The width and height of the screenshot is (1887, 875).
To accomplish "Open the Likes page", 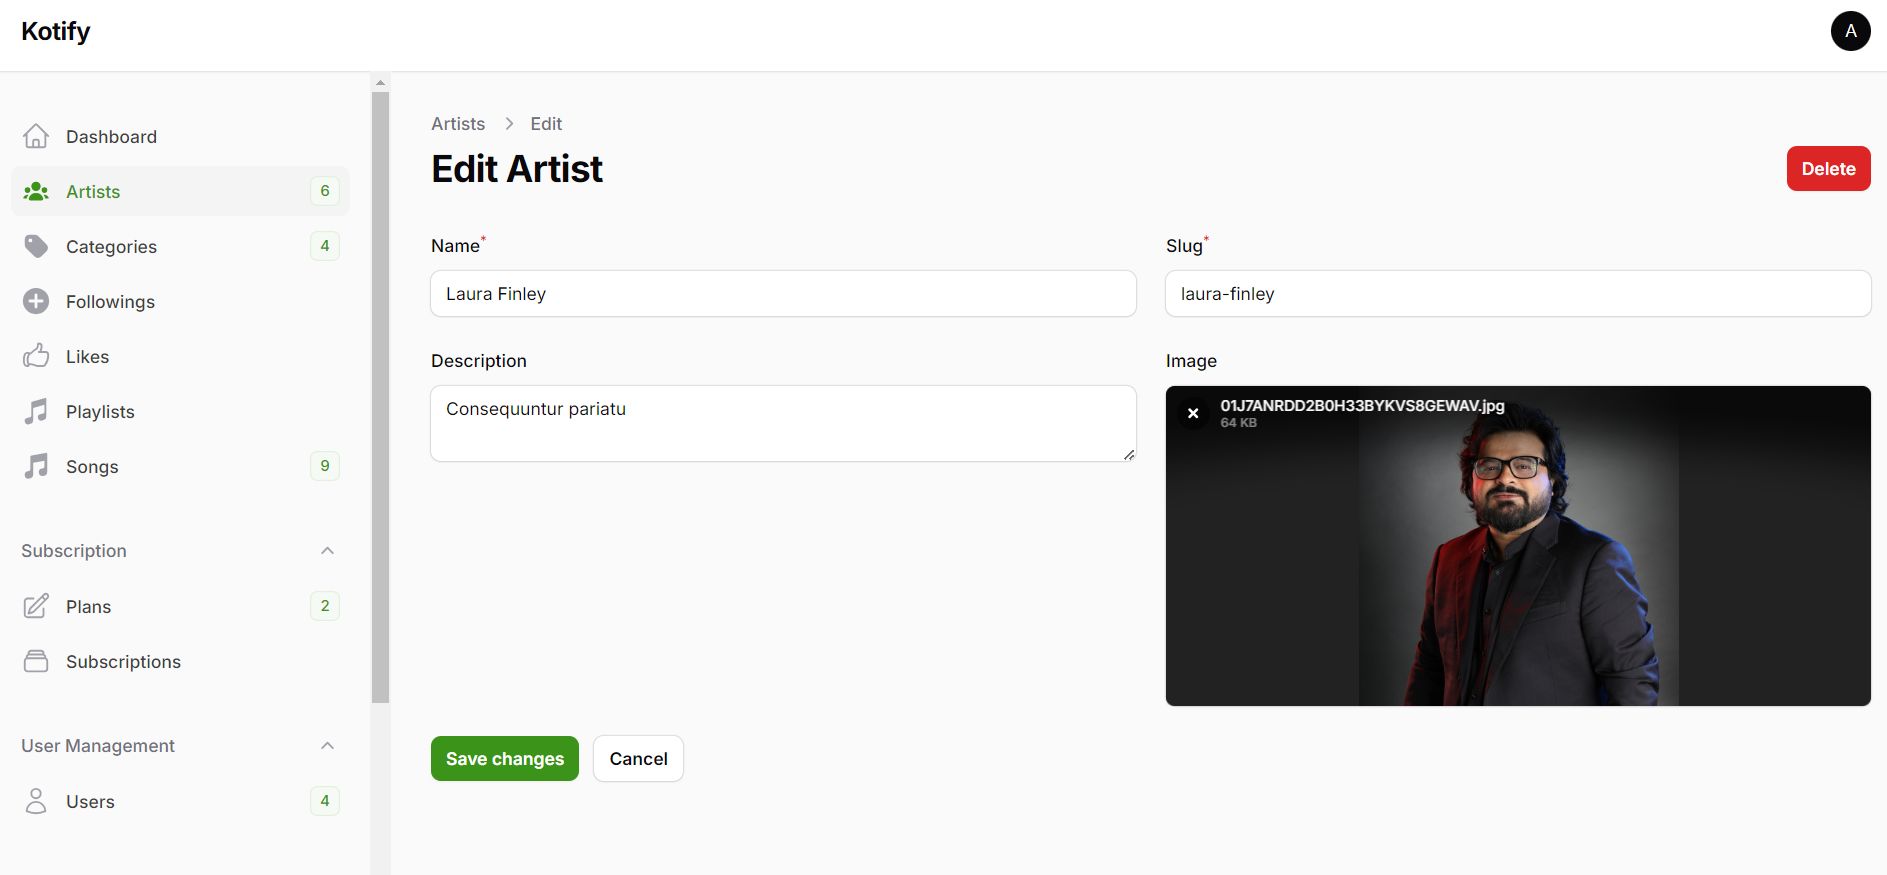I will pos(180,356).
